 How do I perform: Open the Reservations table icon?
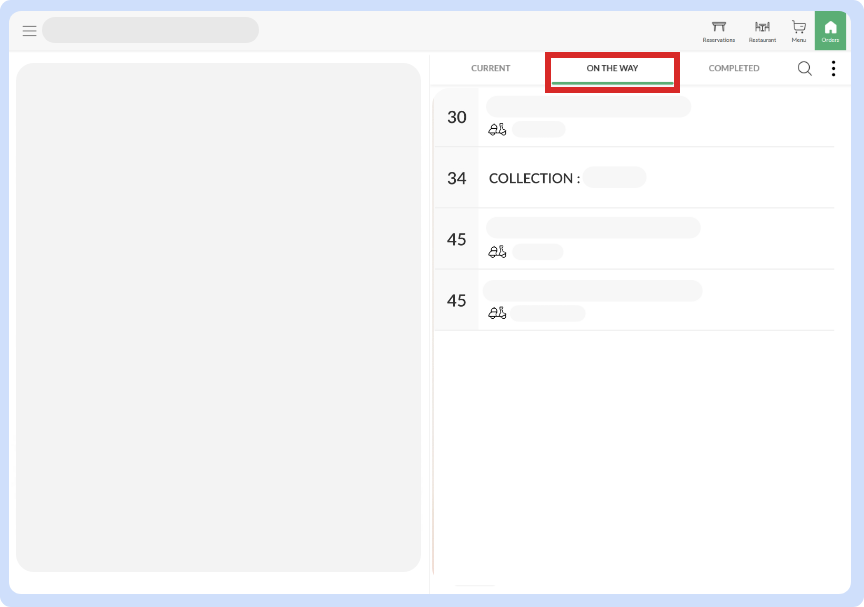(x=718, y=29)
